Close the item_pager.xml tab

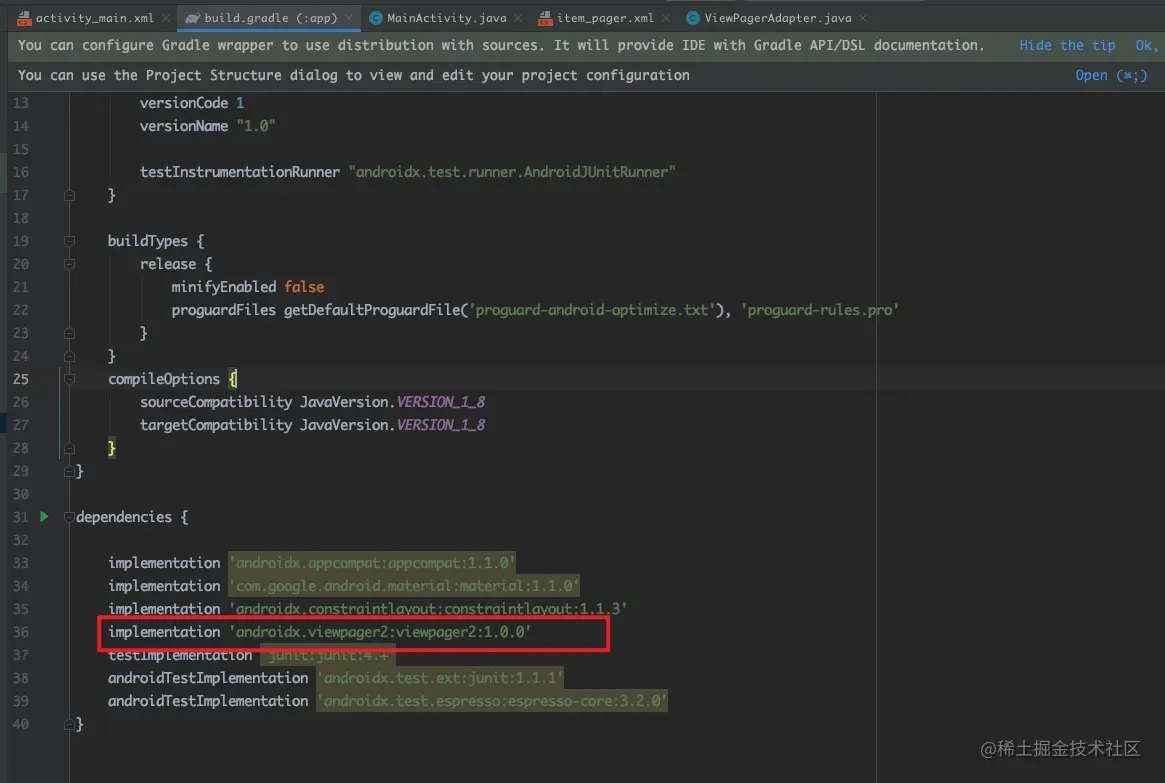(665, 18)
